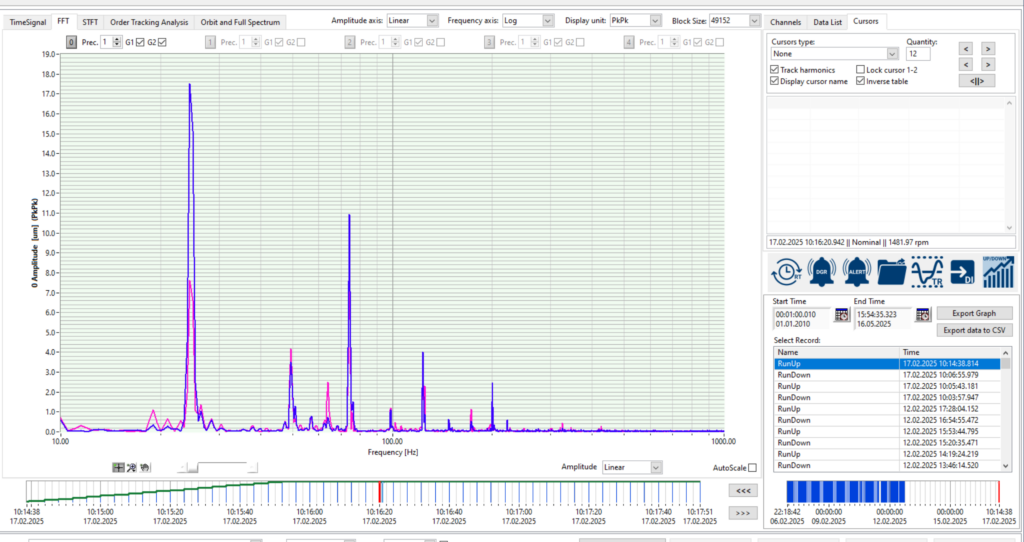Open the blue folder export icon

[x=891, y=272]
